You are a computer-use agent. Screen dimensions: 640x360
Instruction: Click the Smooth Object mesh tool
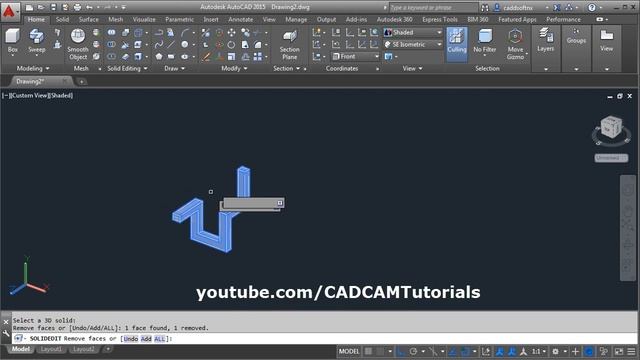coord(78,44)
